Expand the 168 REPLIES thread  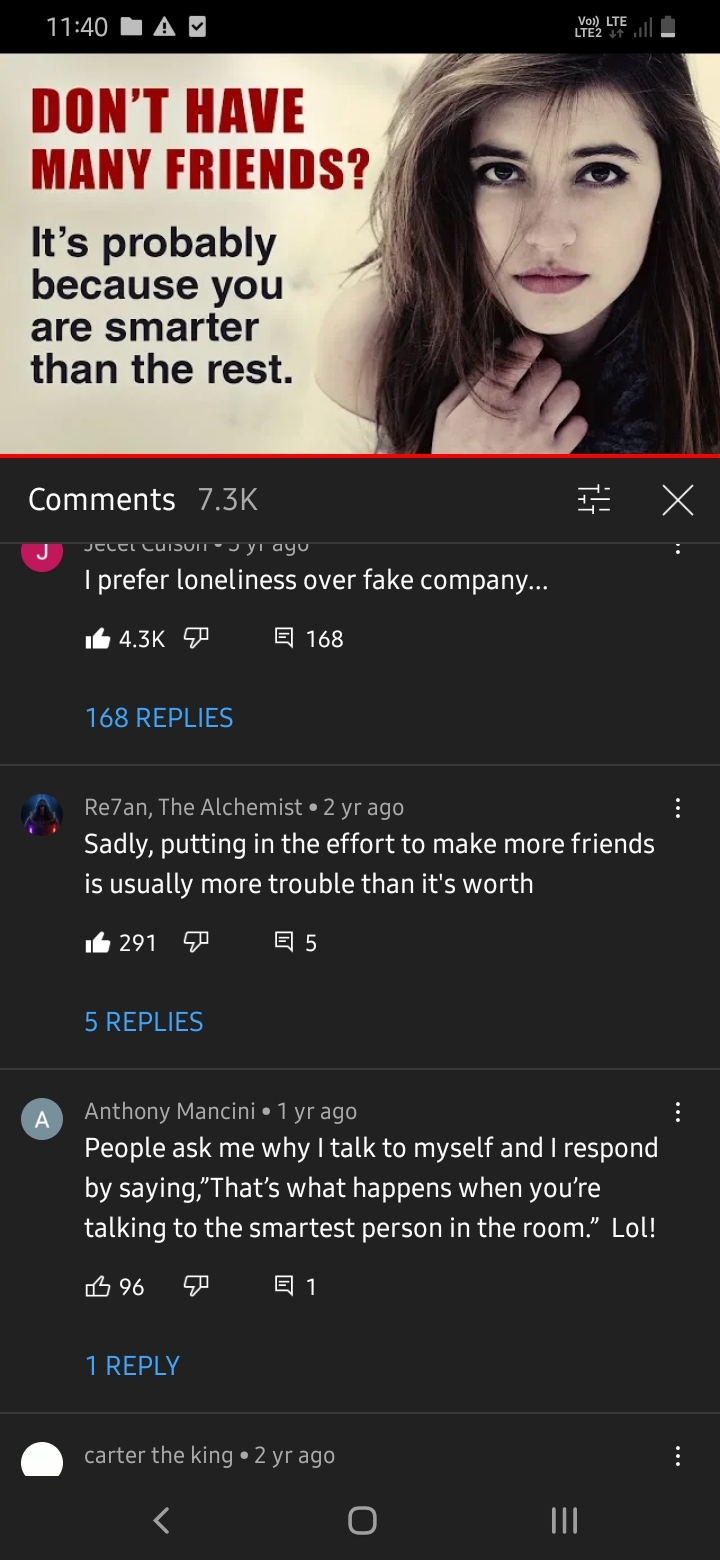[x=159, y=717]
